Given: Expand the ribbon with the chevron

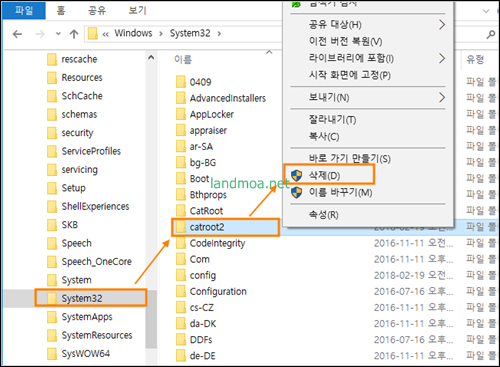Looking at the screenshot, I should pos(486,11).
